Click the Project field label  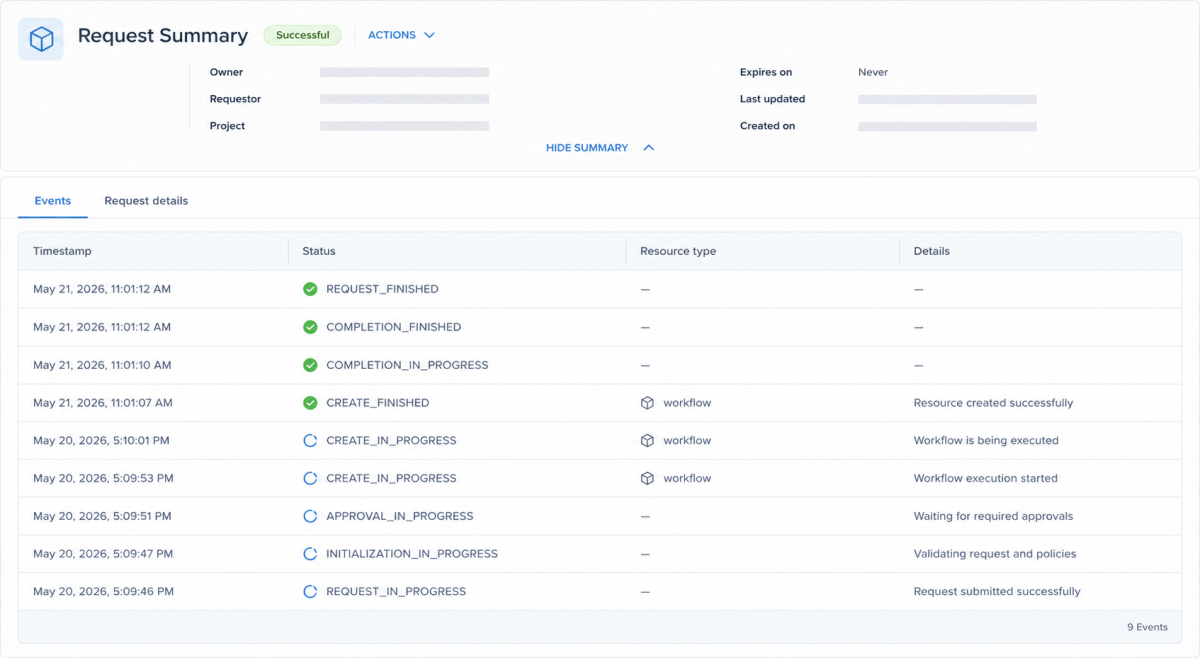(x=227, y=126)
